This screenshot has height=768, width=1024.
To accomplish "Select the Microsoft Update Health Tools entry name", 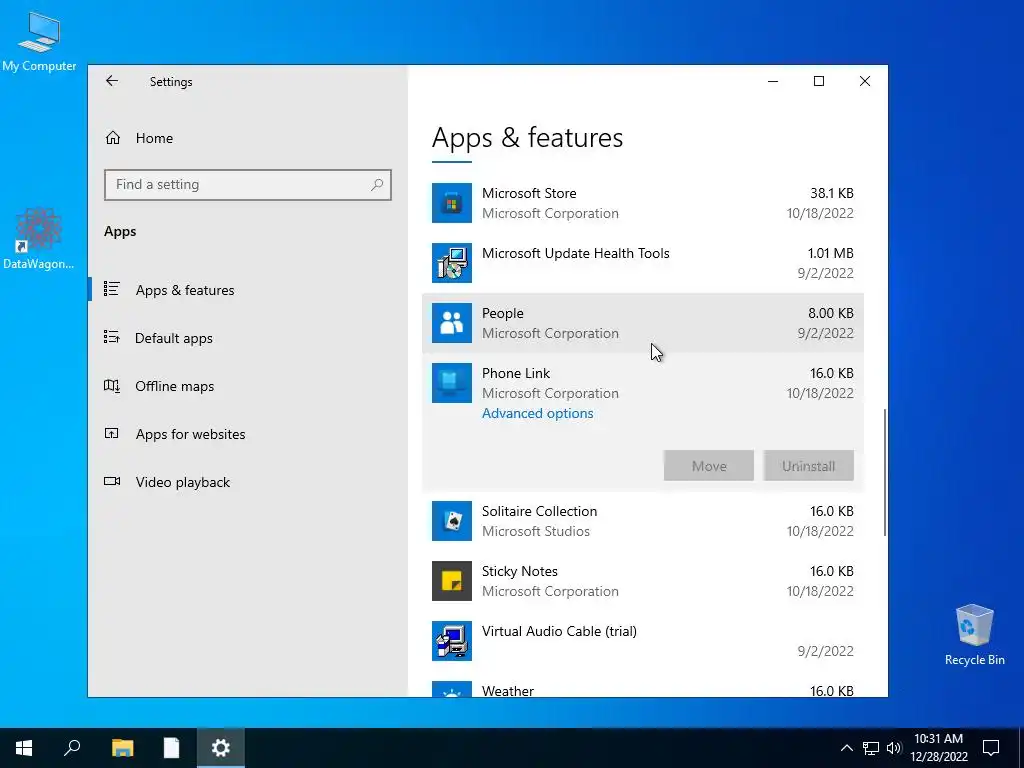I will point(575,253).
